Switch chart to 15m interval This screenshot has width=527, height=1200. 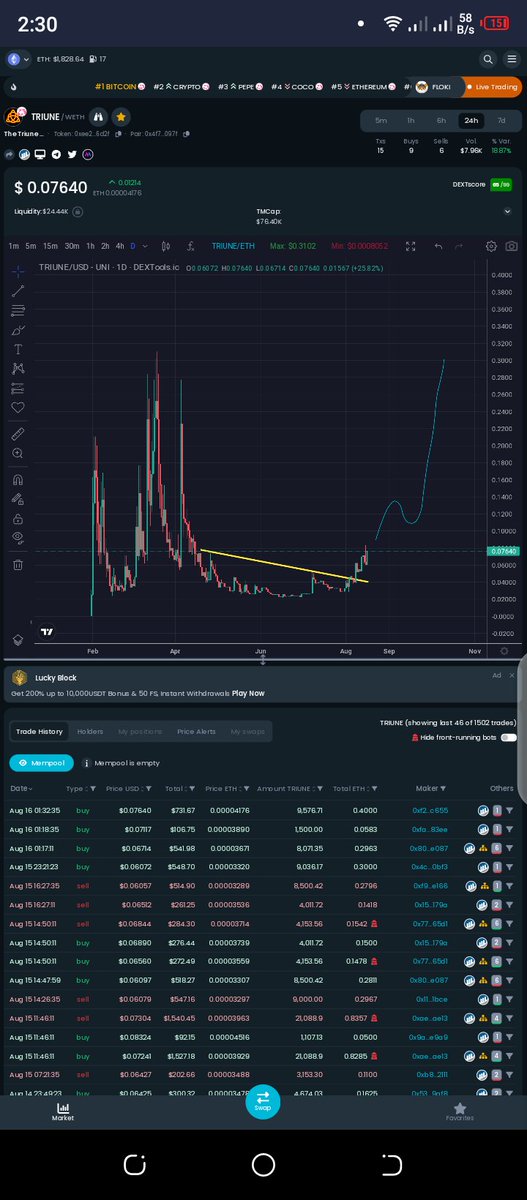click(50, 246)
